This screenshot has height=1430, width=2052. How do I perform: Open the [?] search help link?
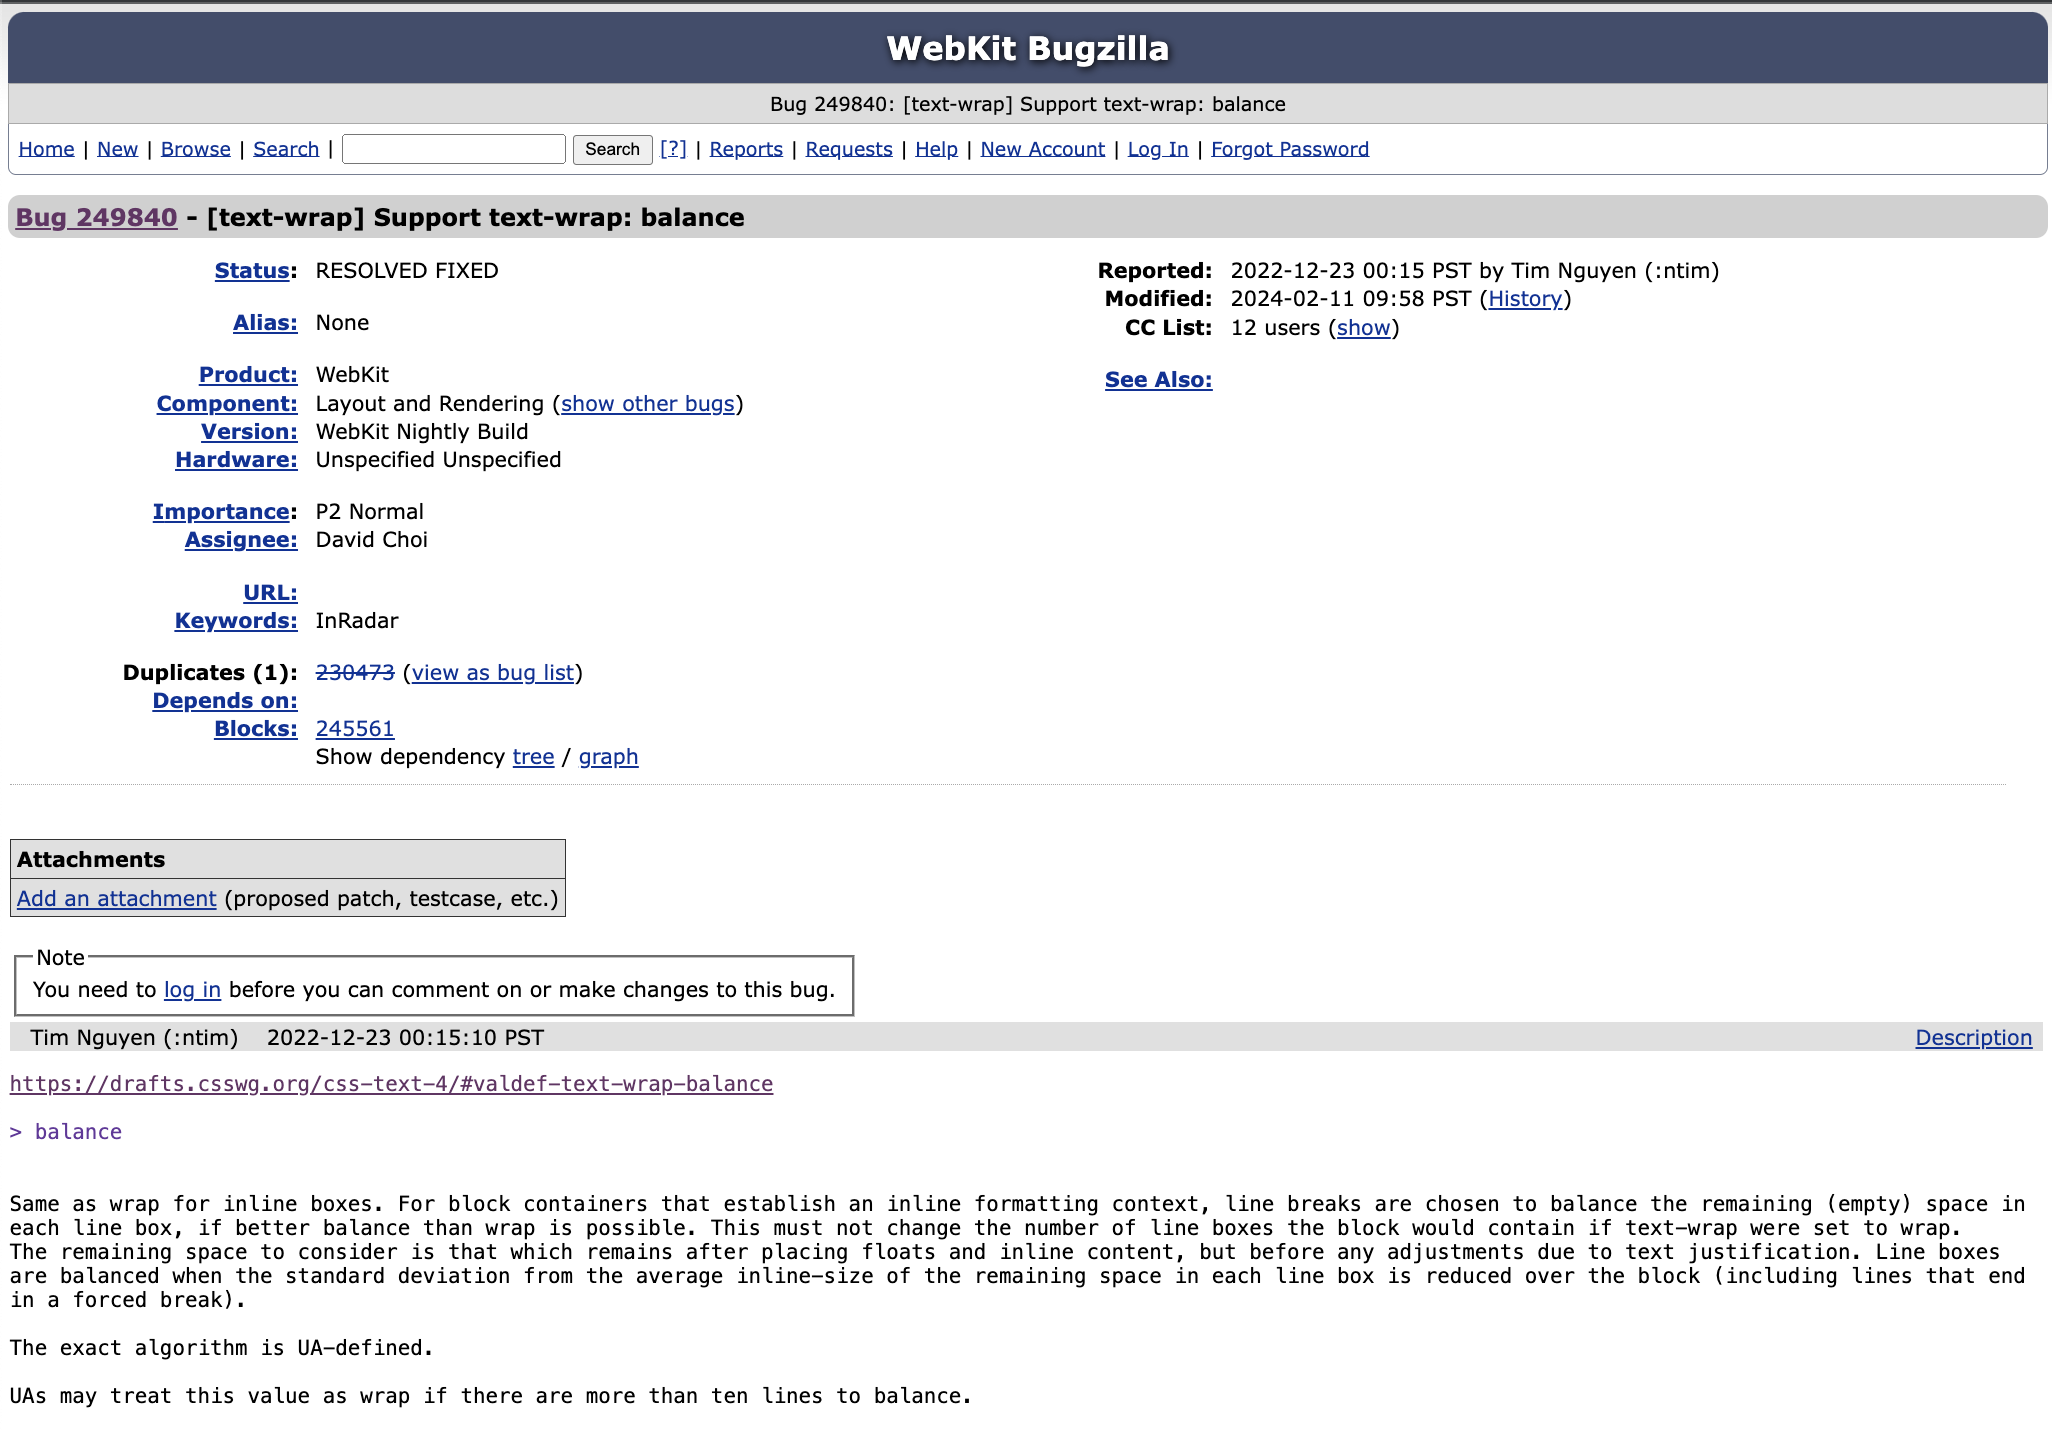click(673, 149)
